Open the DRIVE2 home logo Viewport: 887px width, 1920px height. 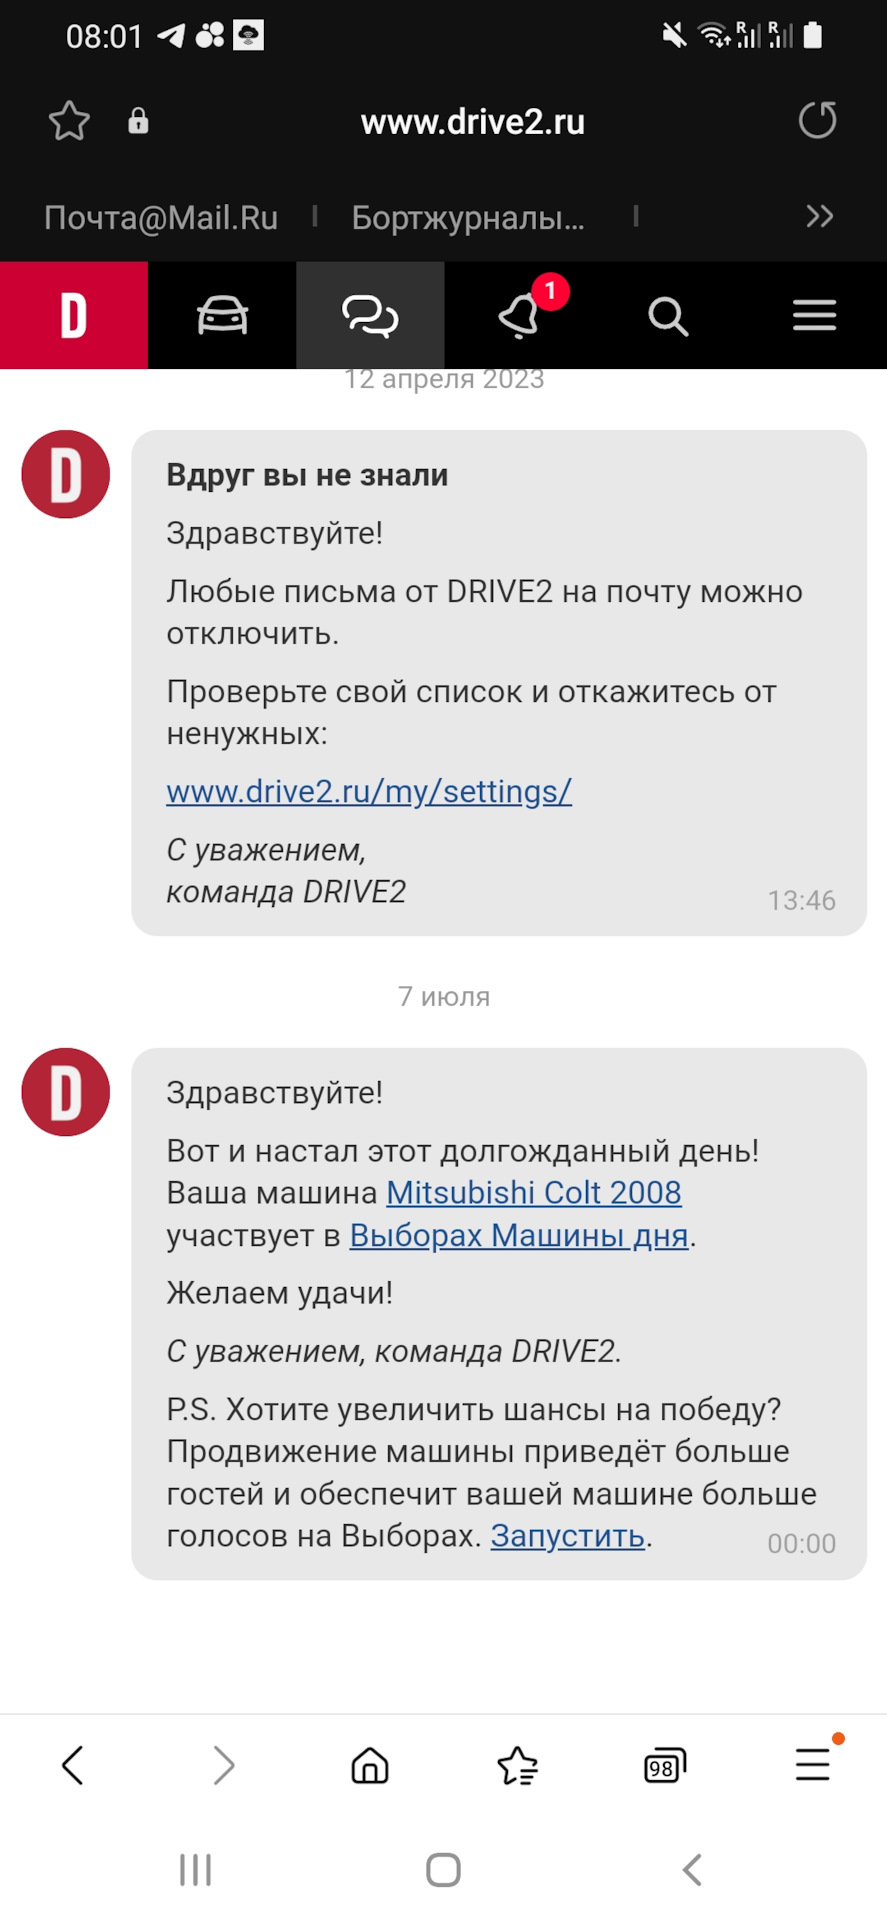pos(74,316)
